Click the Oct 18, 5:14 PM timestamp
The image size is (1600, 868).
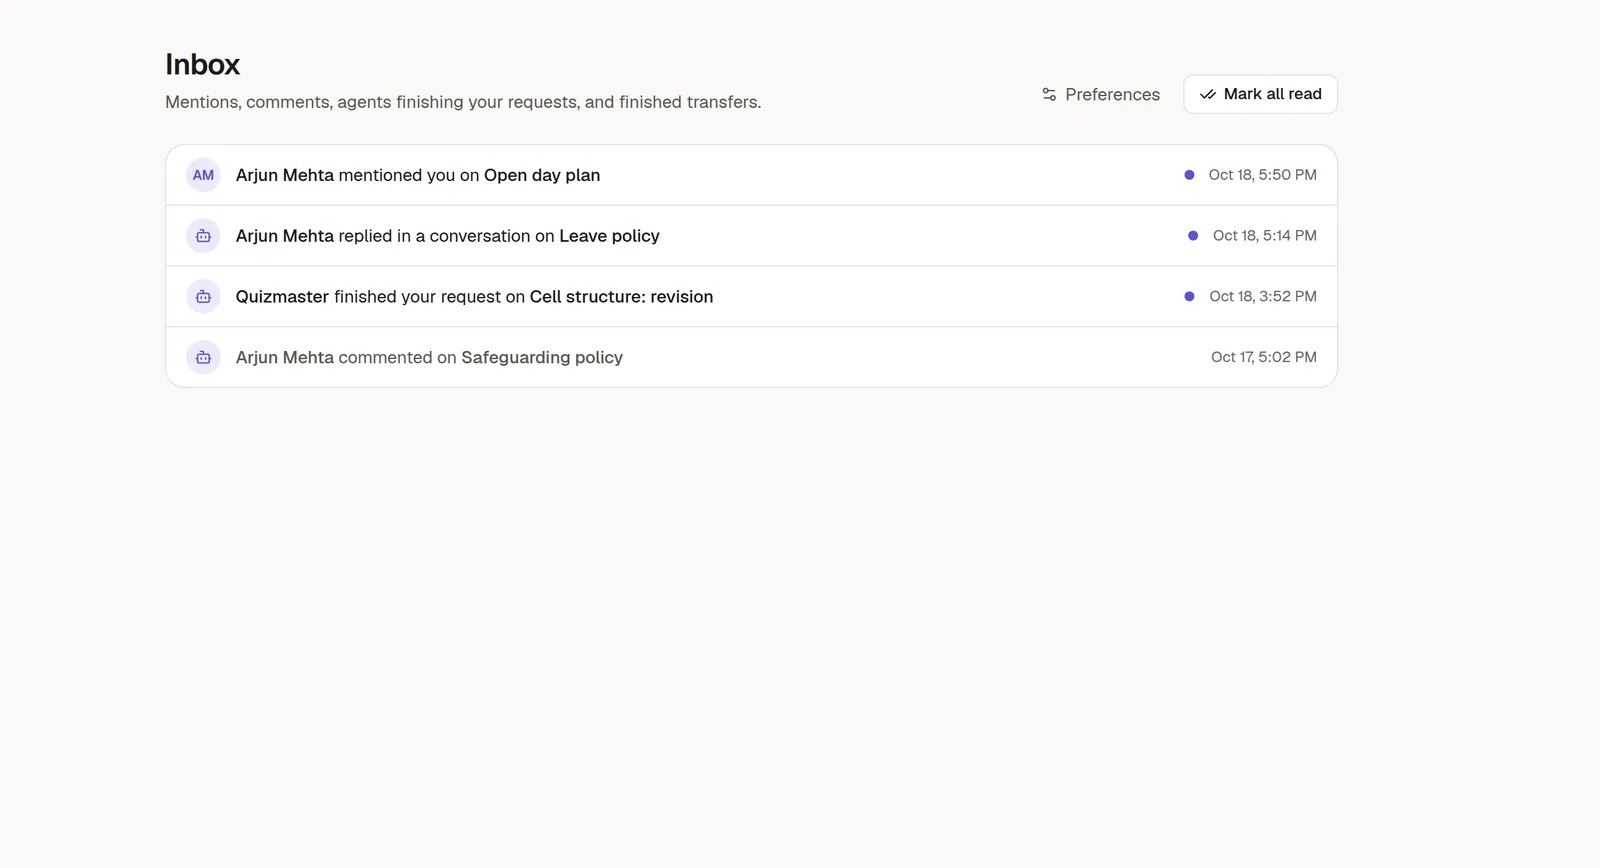click(x=1264, y=236)
